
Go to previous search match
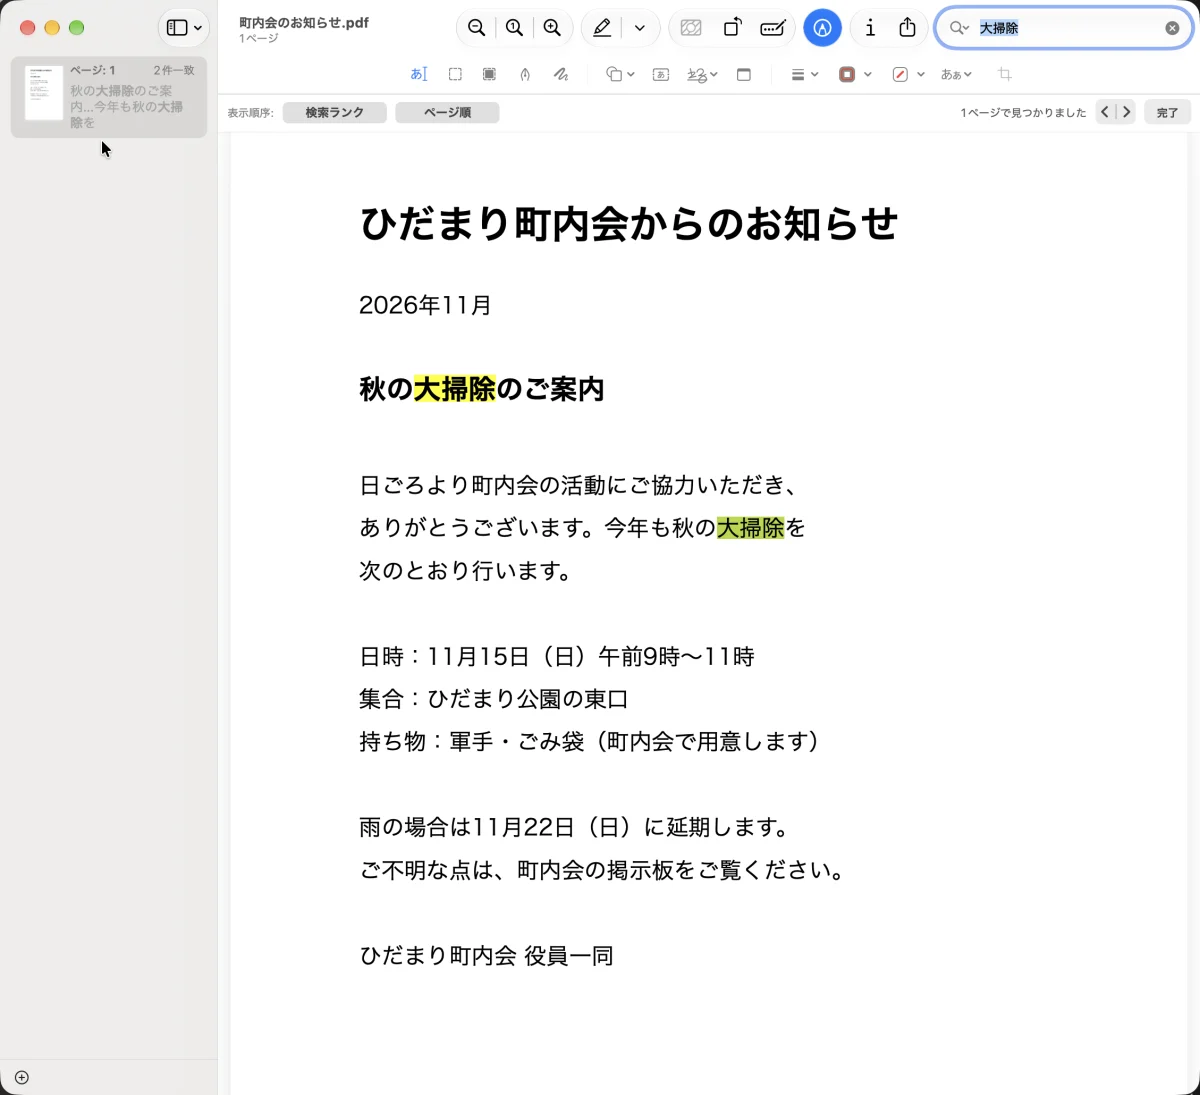click(1105, 112)
